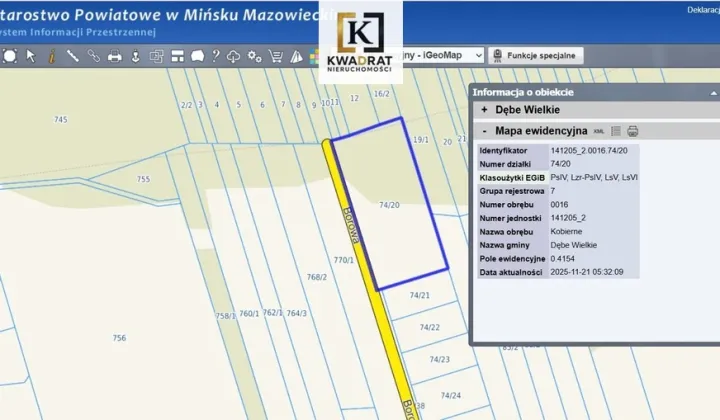
Task: Select the zoom-to-full-extent tool icon
Action: tap(10, 56)
